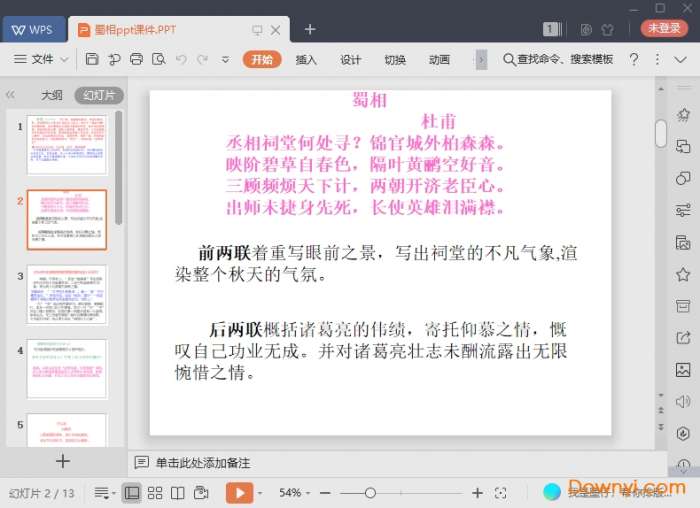Switch to the 动画 tab

439,60
